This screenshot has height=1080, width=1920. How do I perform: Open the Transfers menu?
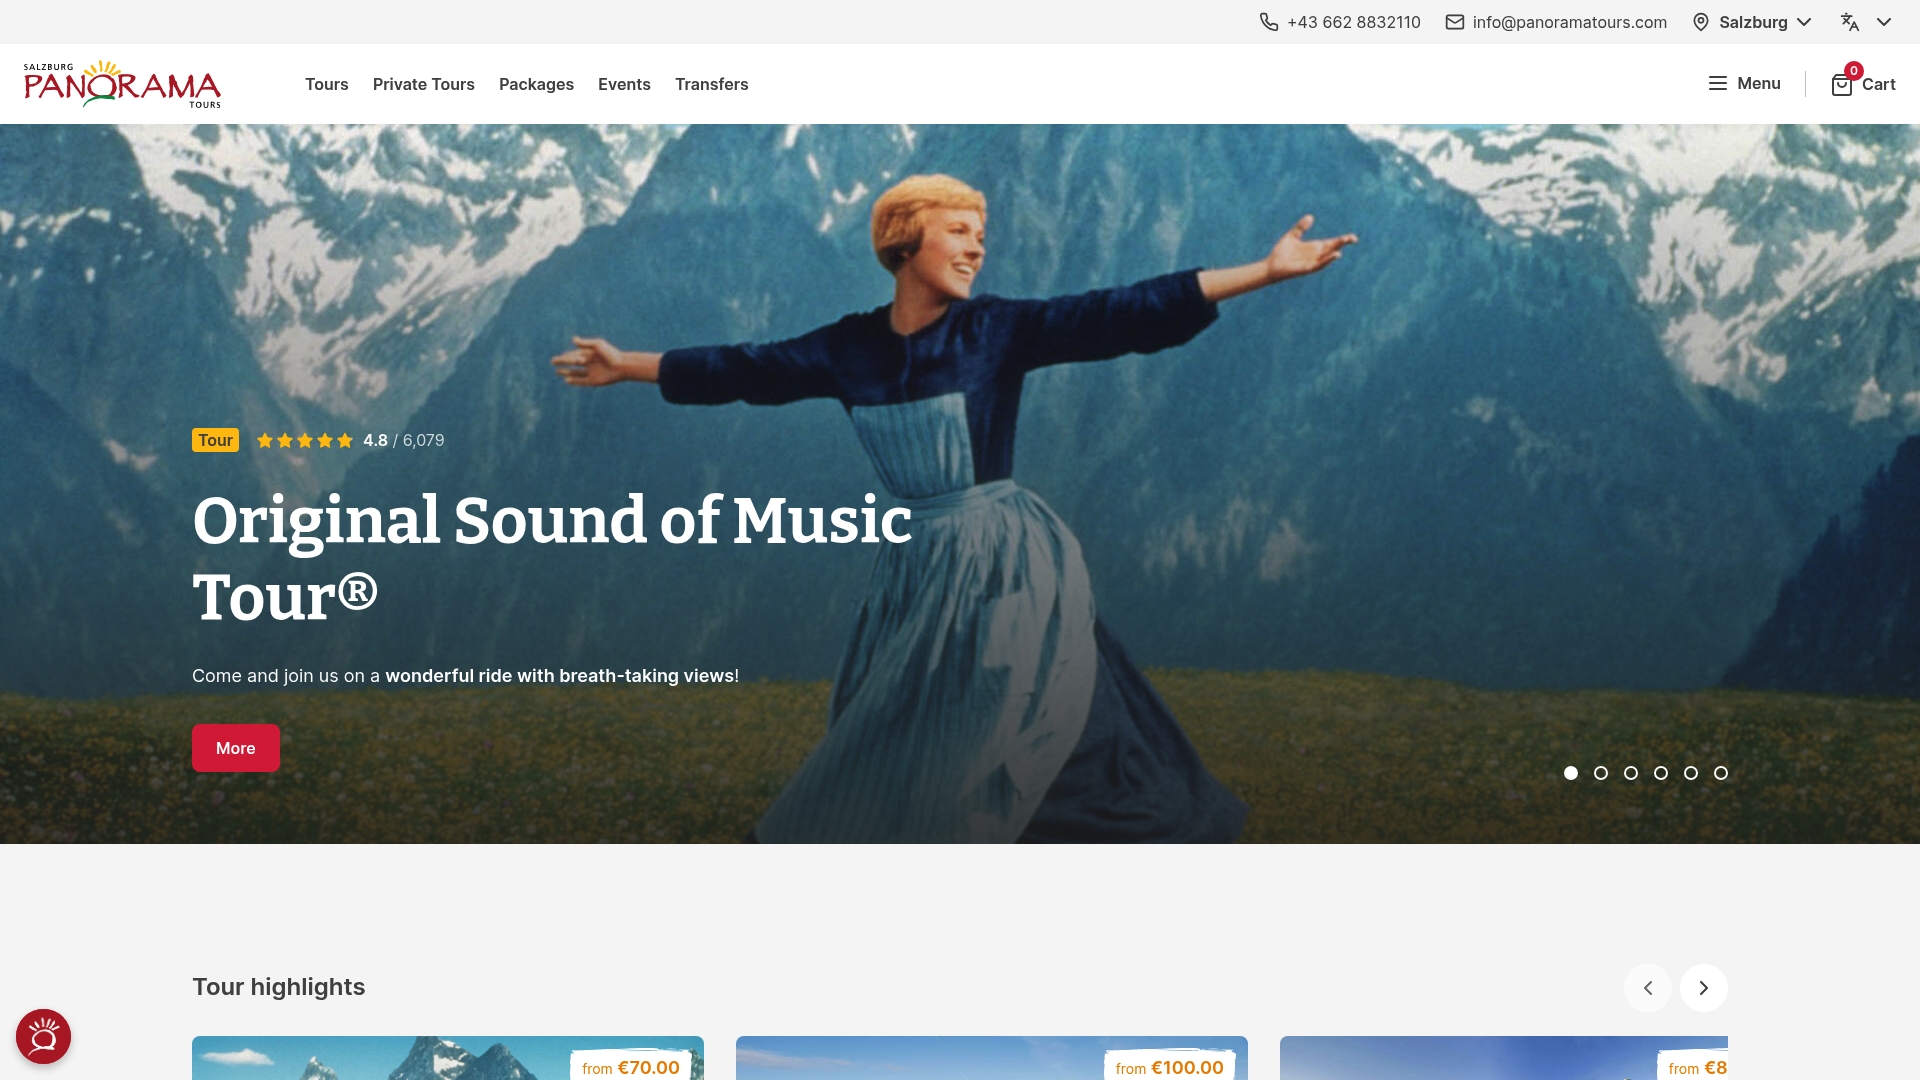(x=712, y=84)
